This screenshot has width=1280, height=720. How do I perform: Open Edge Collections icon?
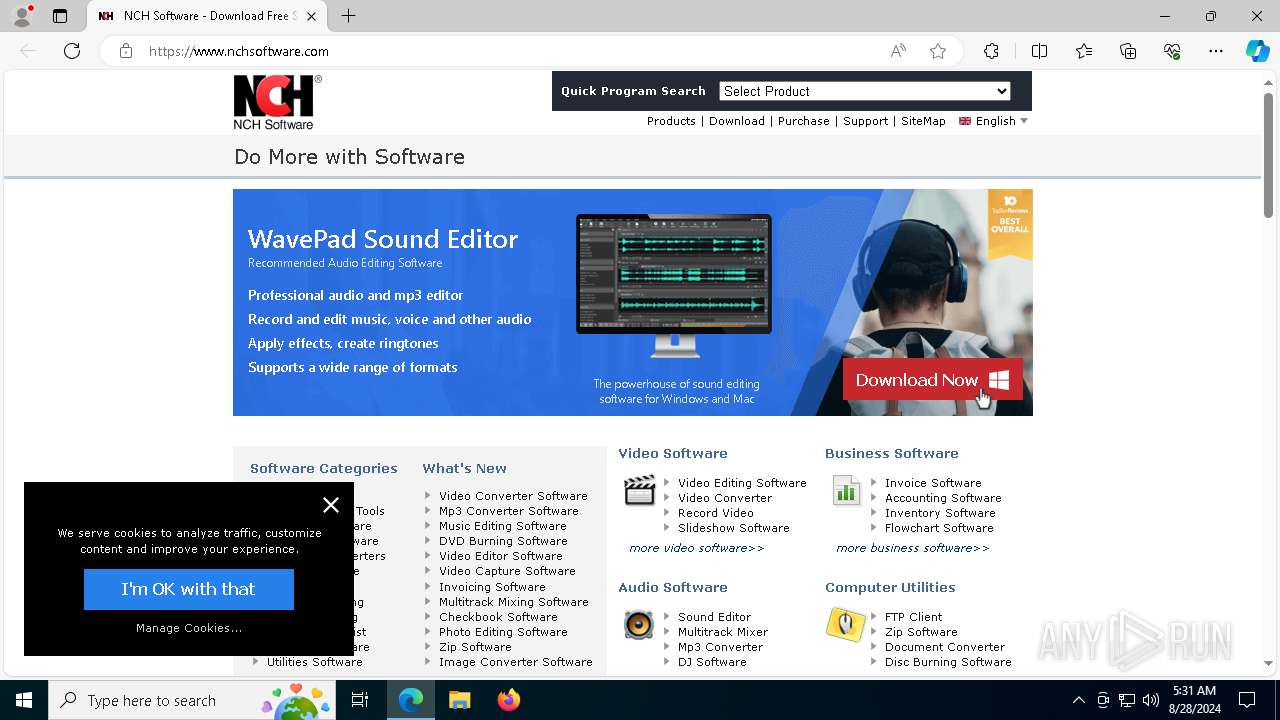coord(1128,51)
